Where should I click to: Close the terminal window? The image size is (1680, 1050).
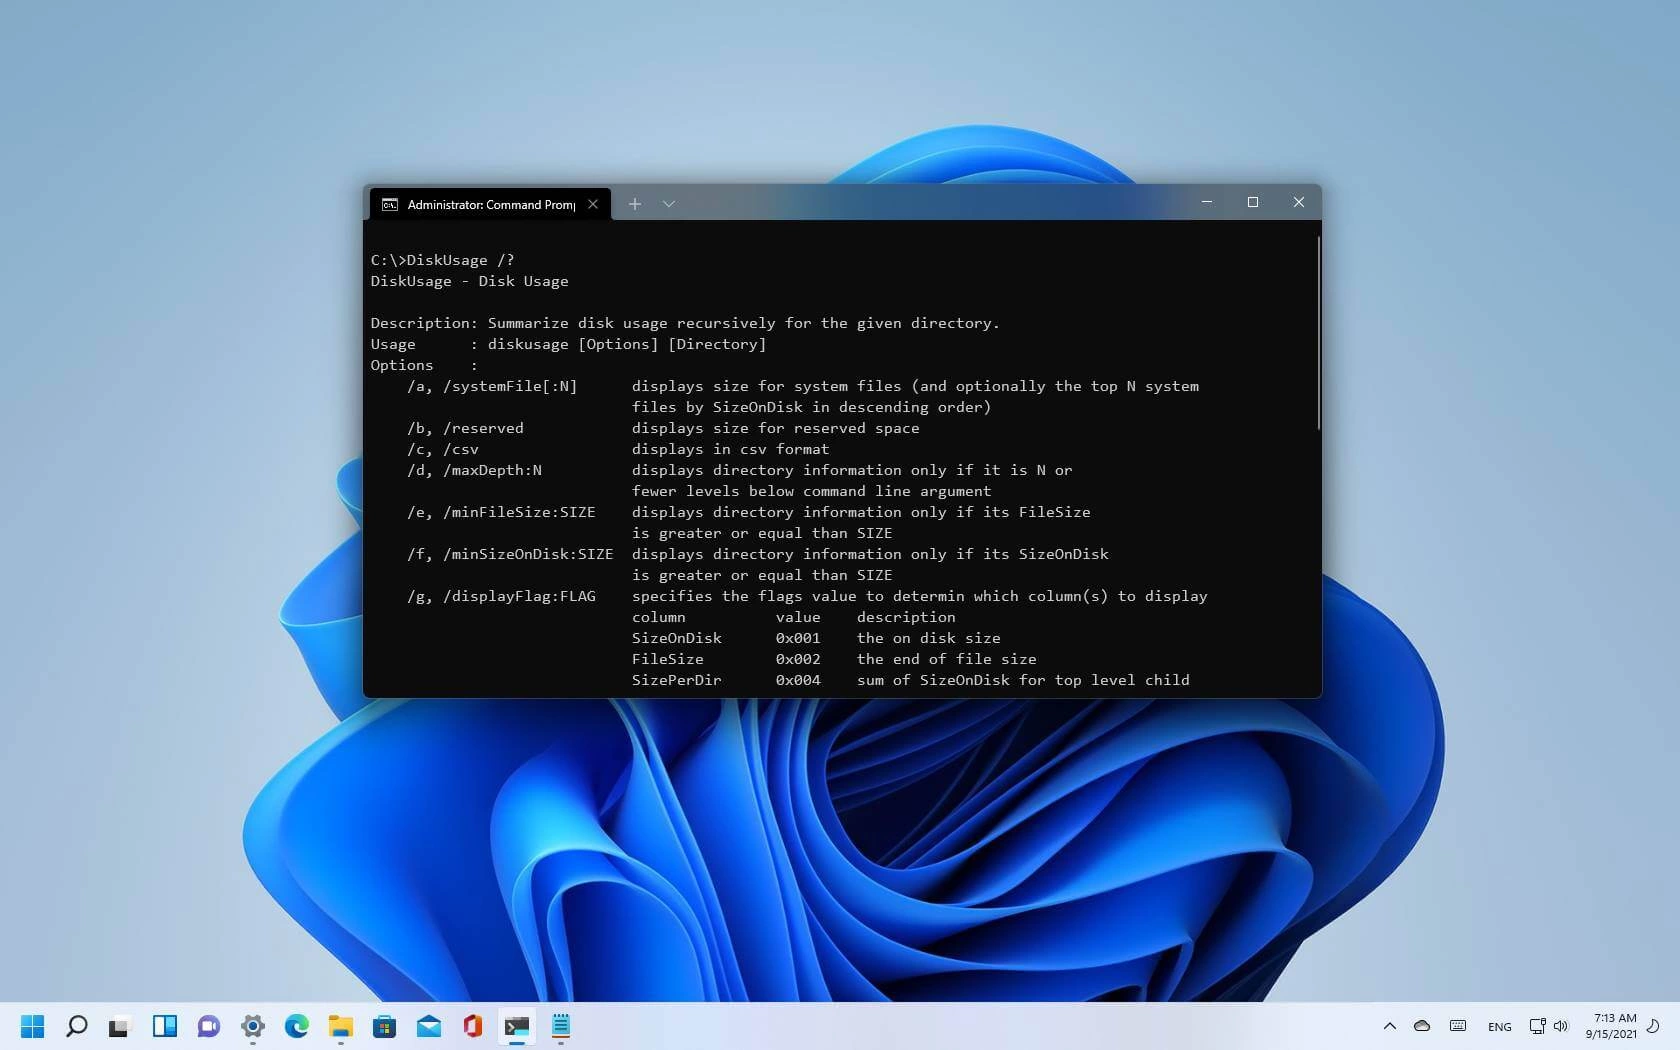click(x=1299, y=202)
